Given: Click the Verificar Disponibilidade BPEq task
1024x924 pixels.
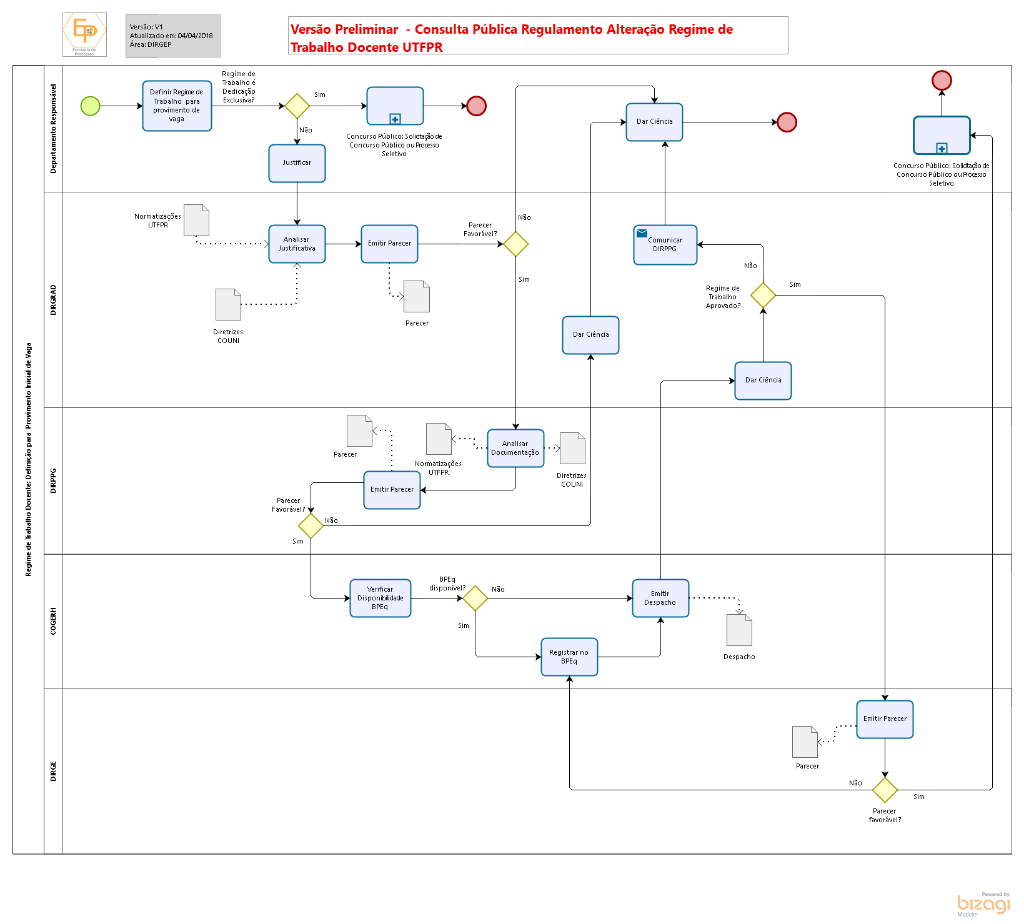Looking at the screenshot, I should [380, 598].
